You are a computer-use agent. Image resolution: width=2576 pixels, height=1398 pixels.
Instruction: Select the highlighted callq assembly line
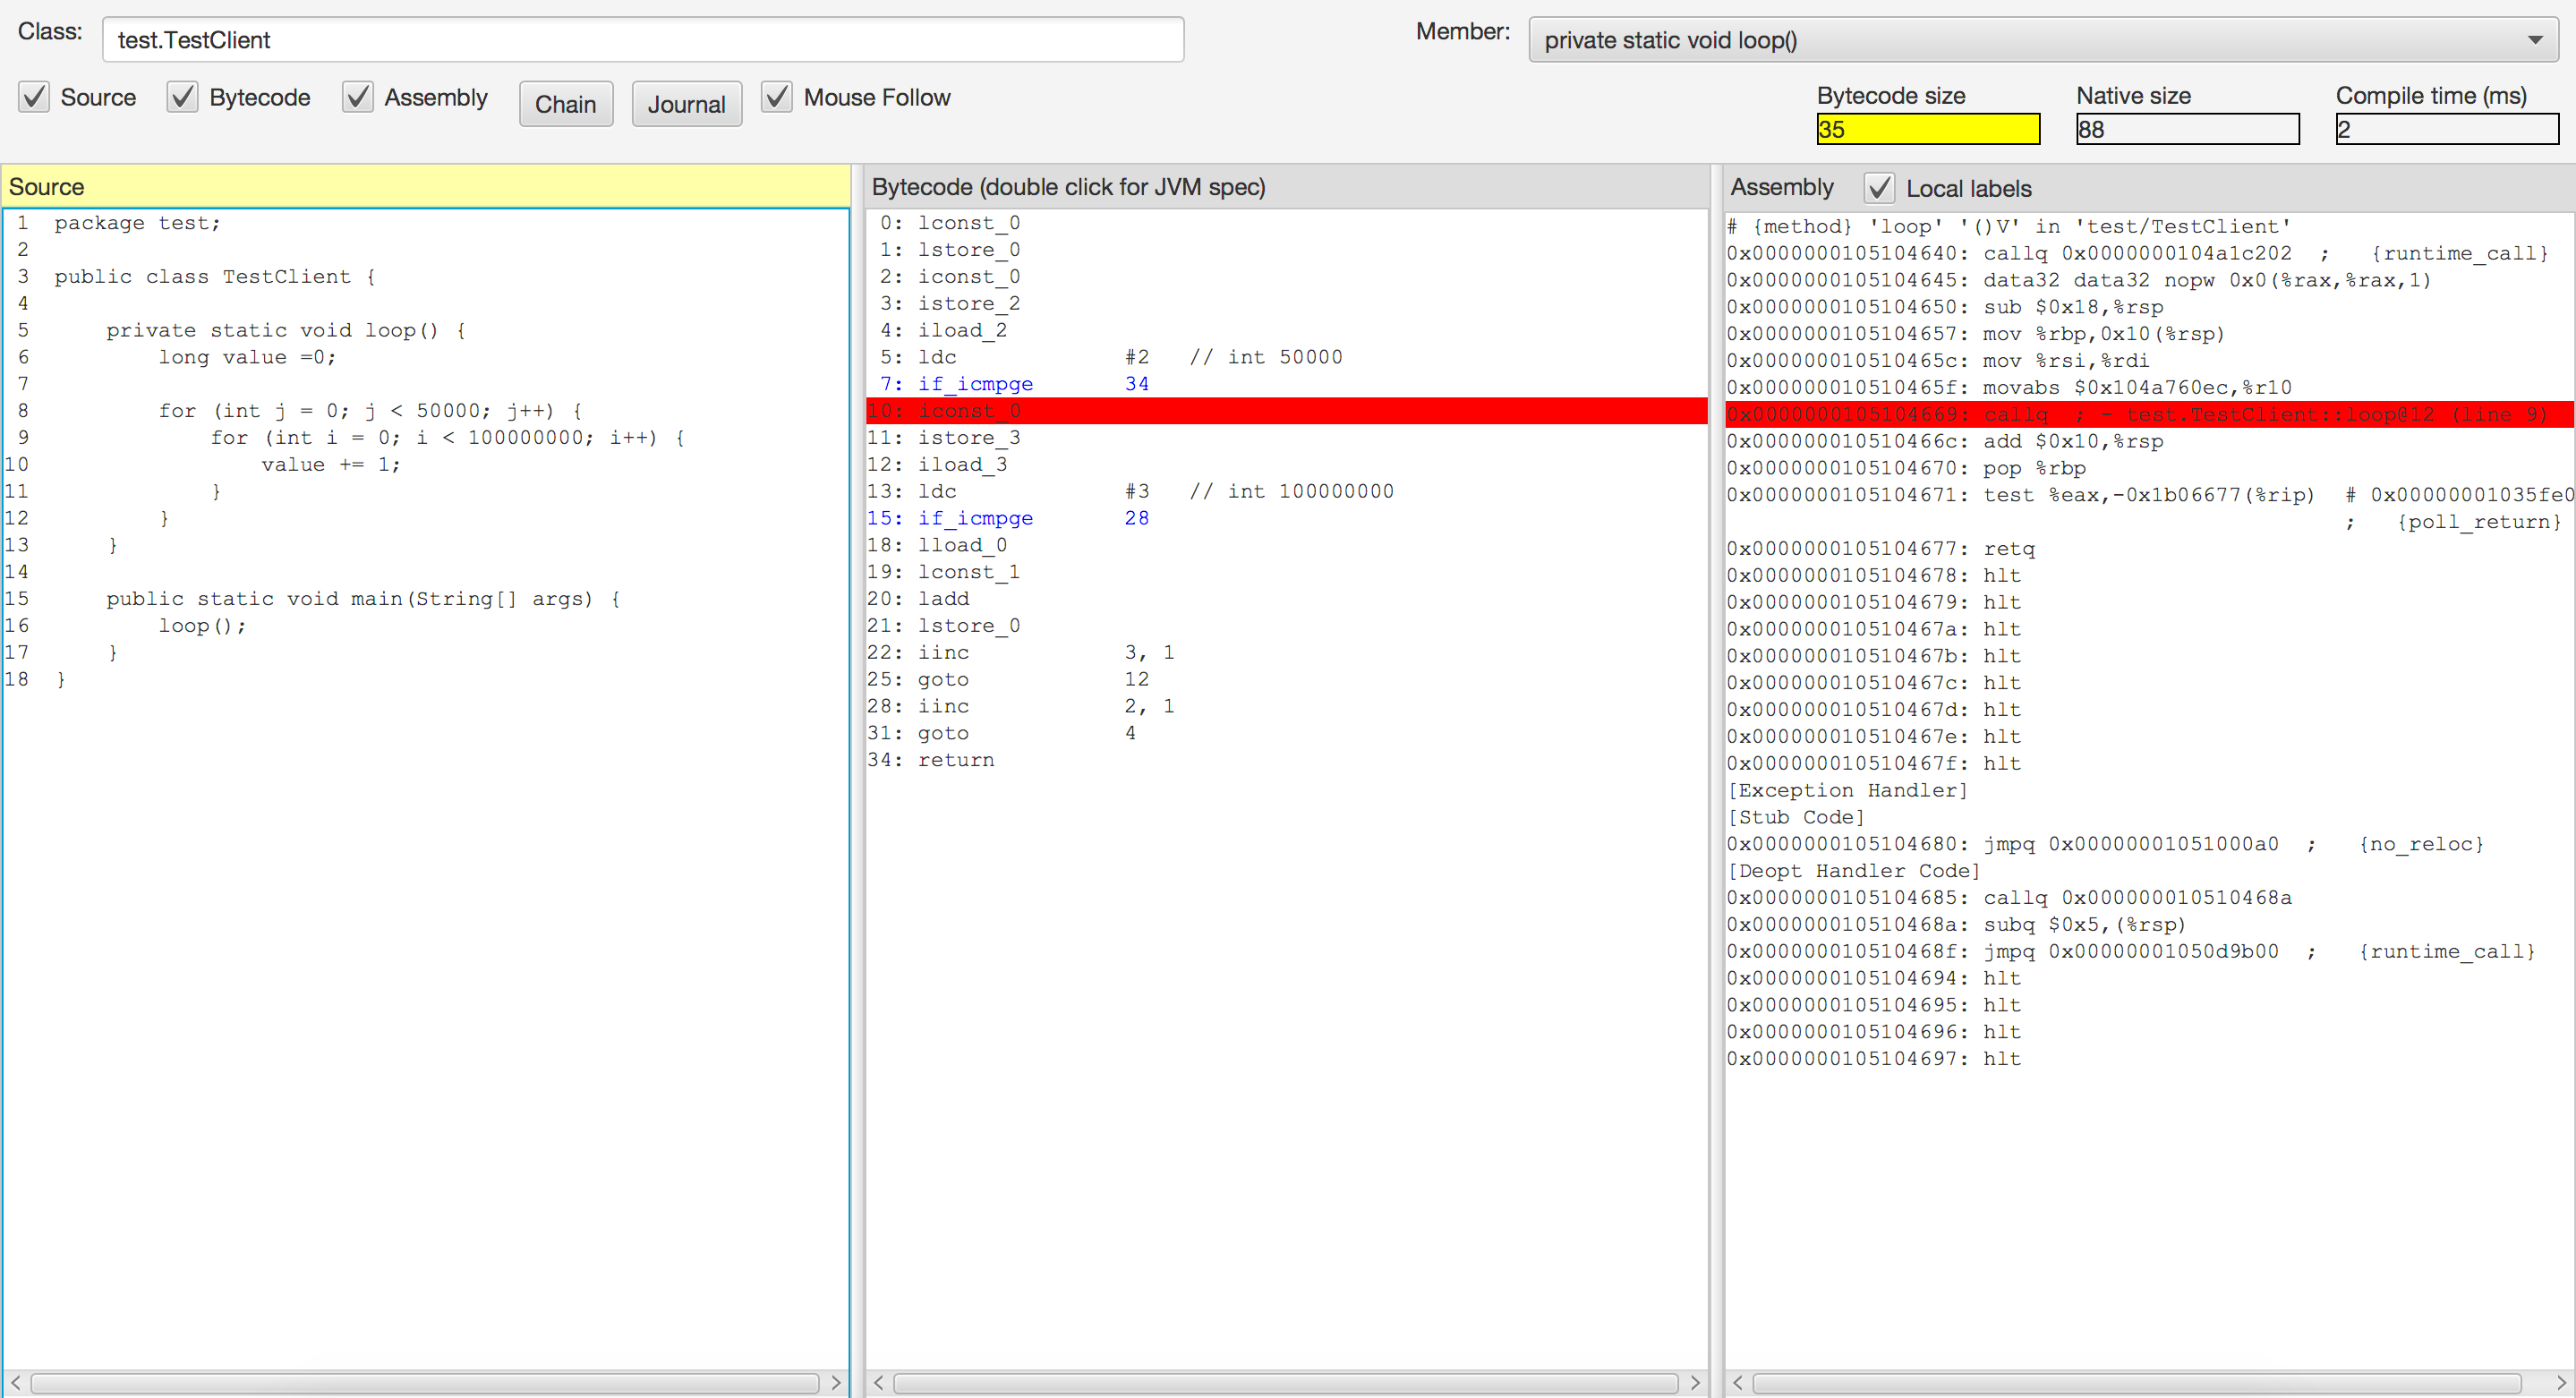point(2150,414)
